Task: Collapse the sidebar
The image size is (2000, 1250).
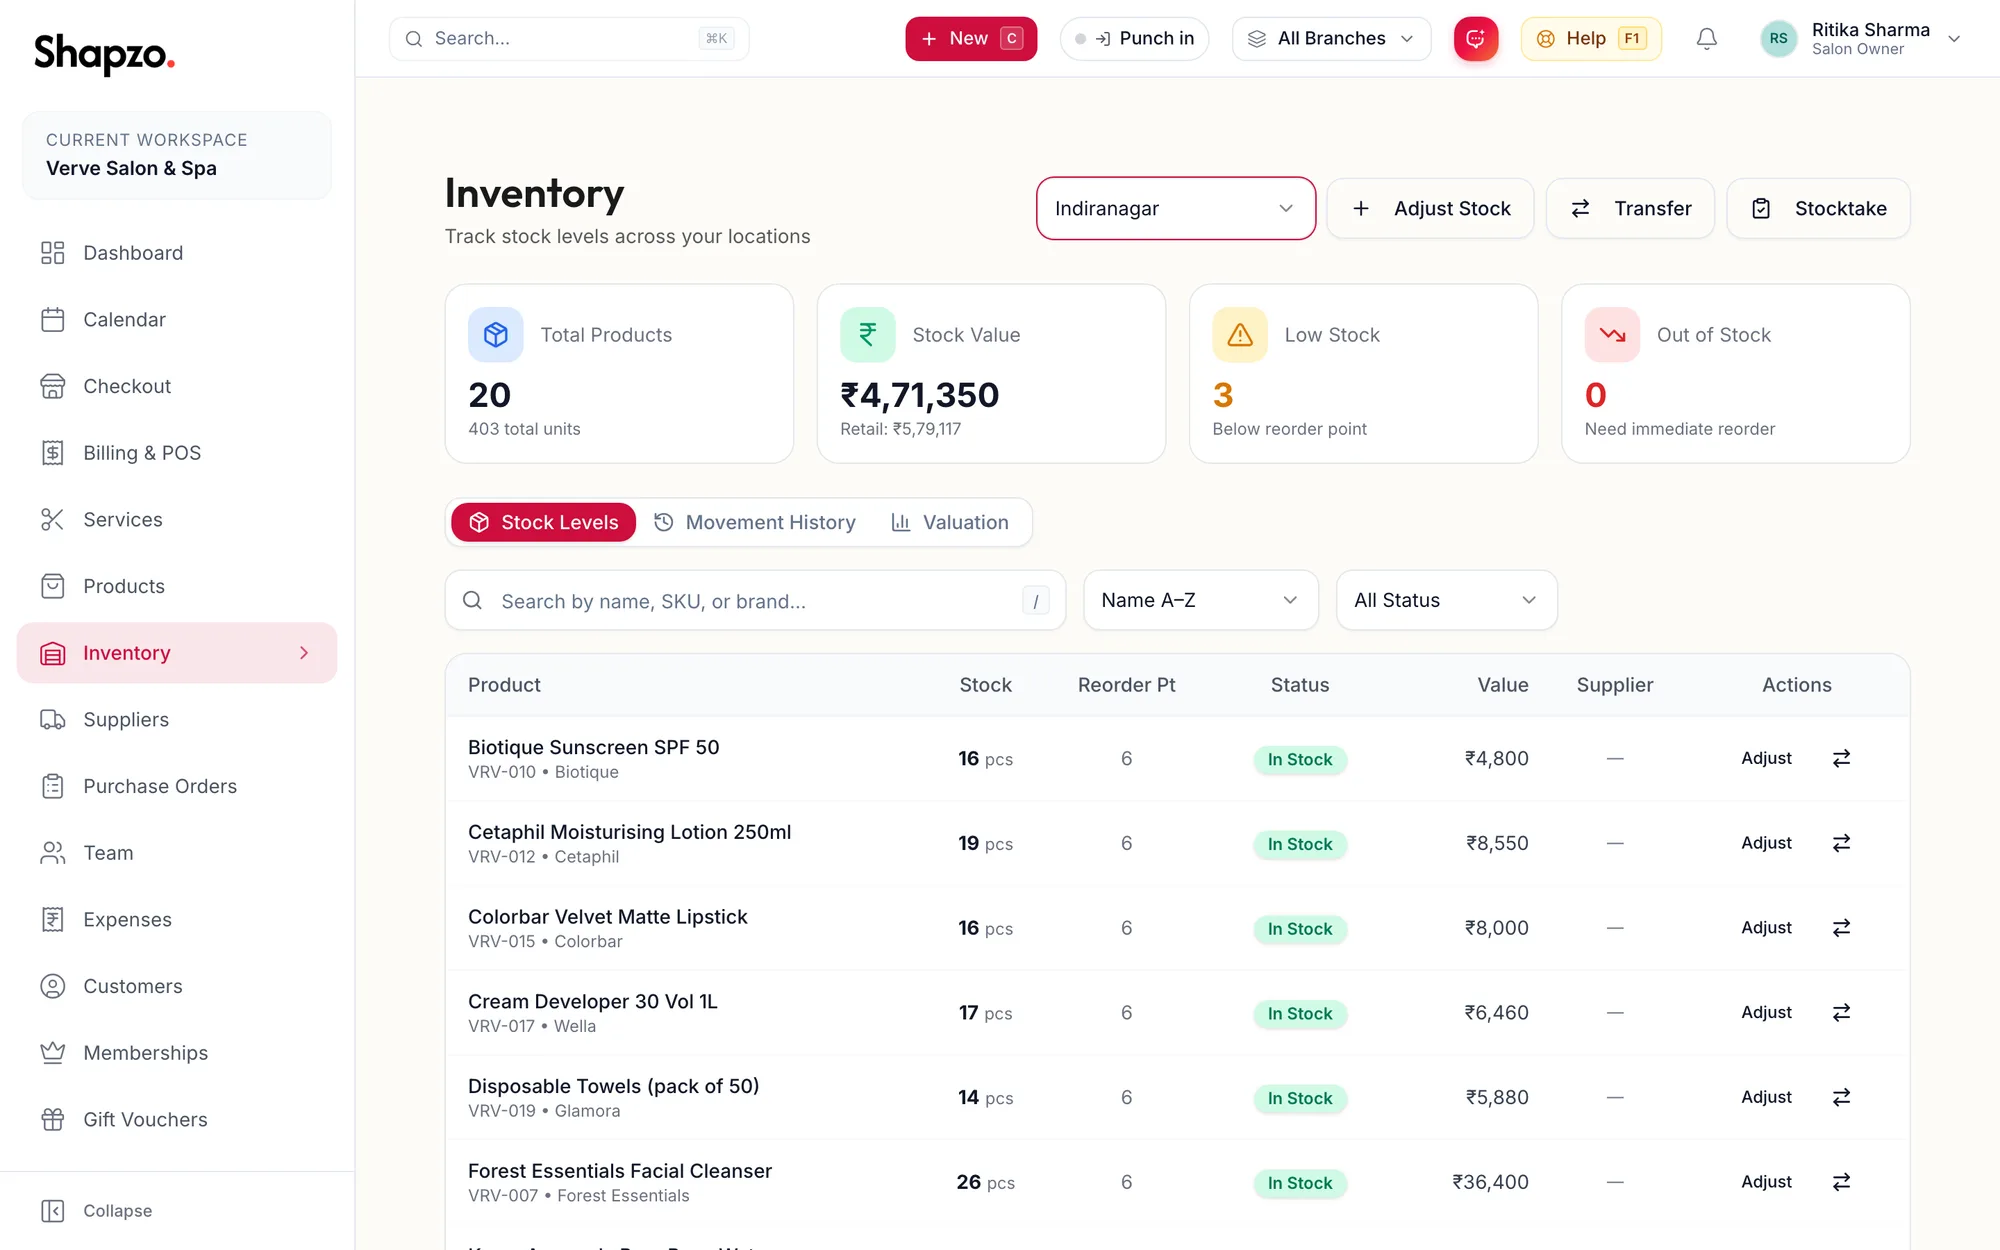Action: (97, 1211)
